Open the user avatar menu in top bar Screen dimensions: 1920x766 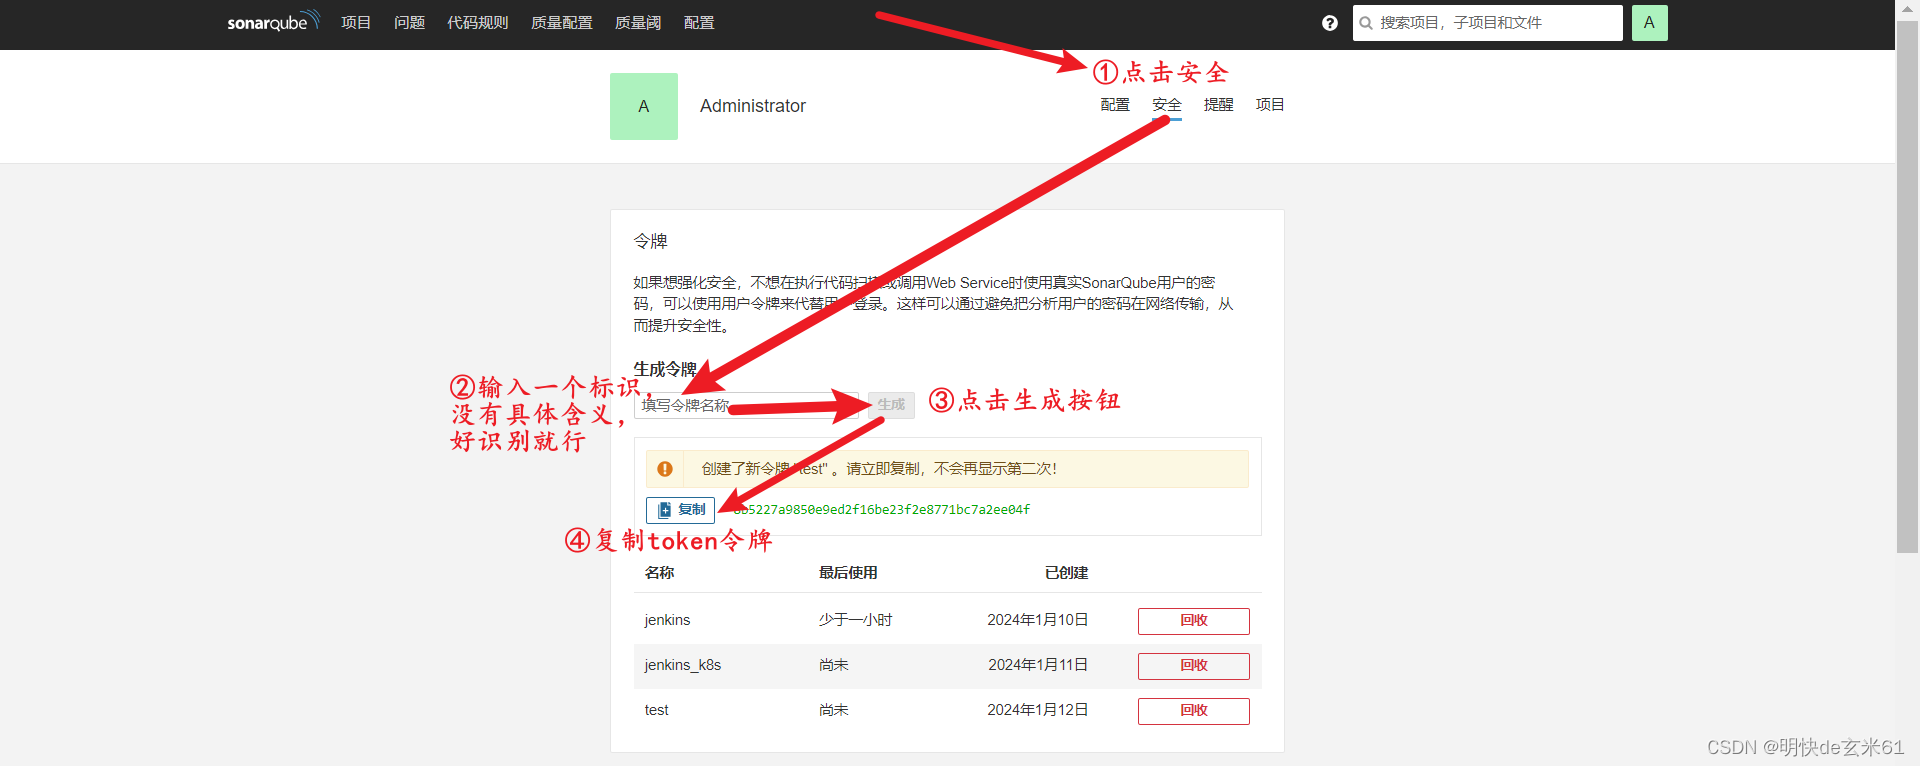[1649, 22]
